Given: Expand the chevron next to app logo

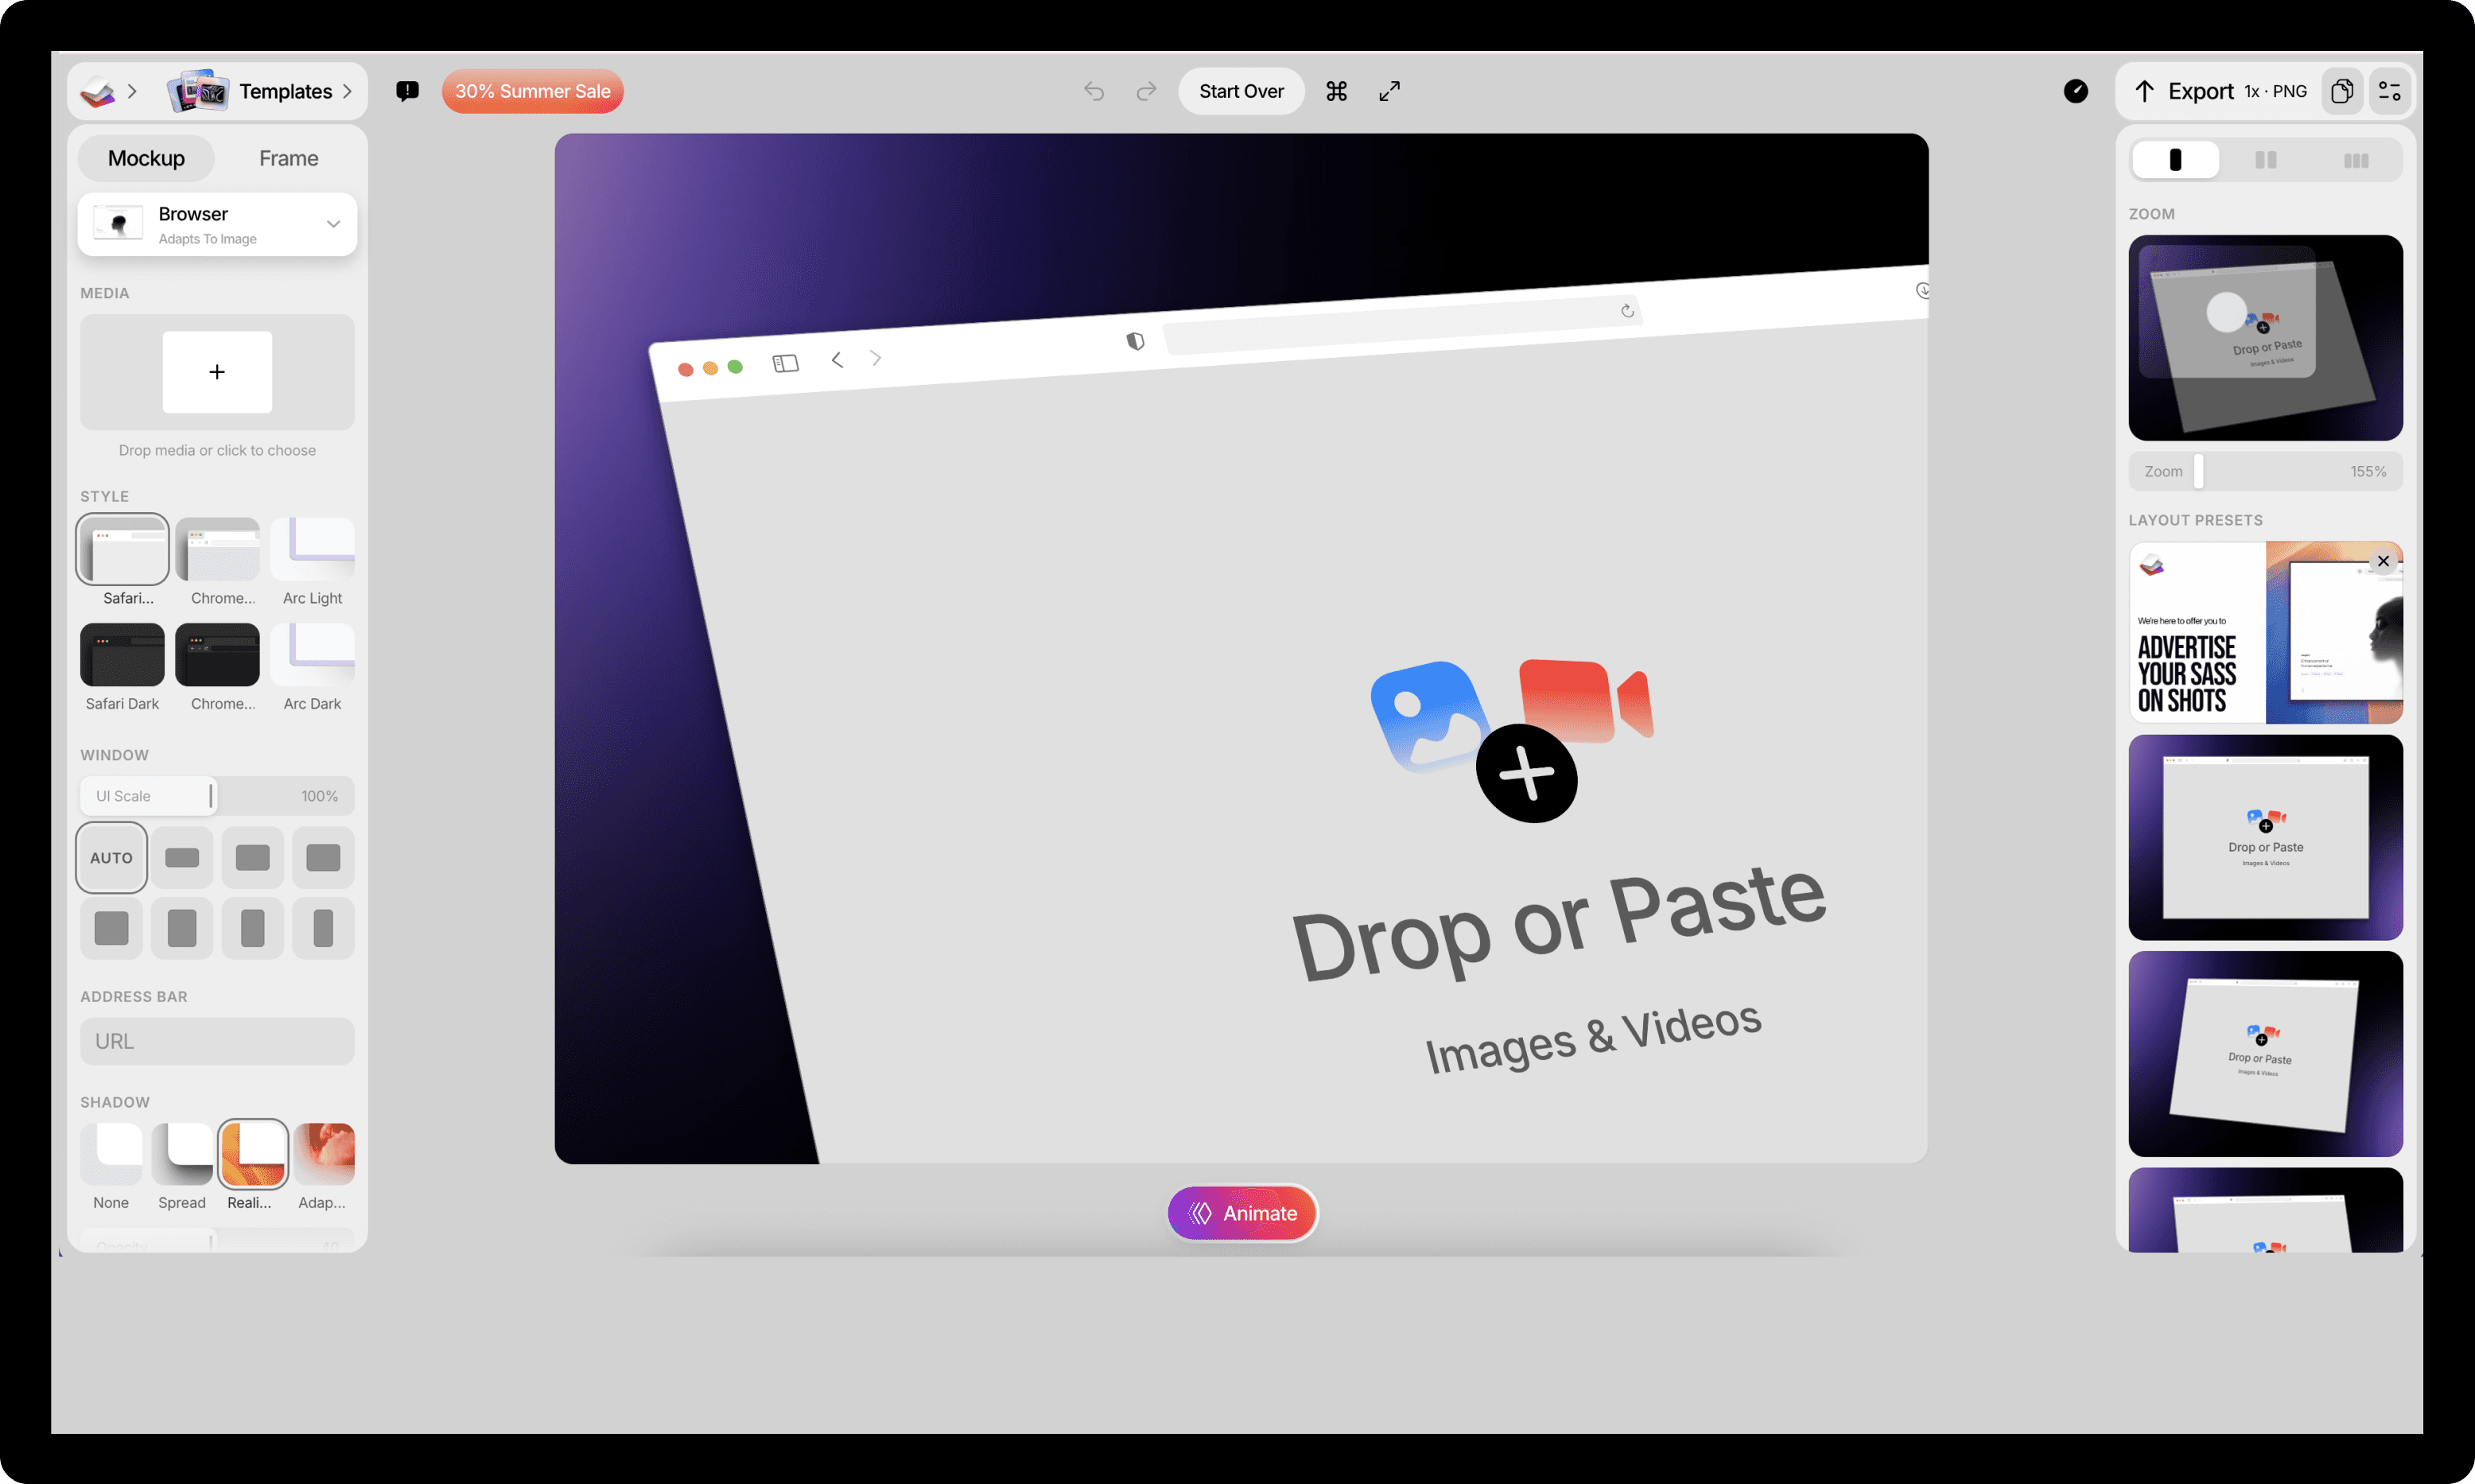Looking at the screenshot, I should pos(132,91).
